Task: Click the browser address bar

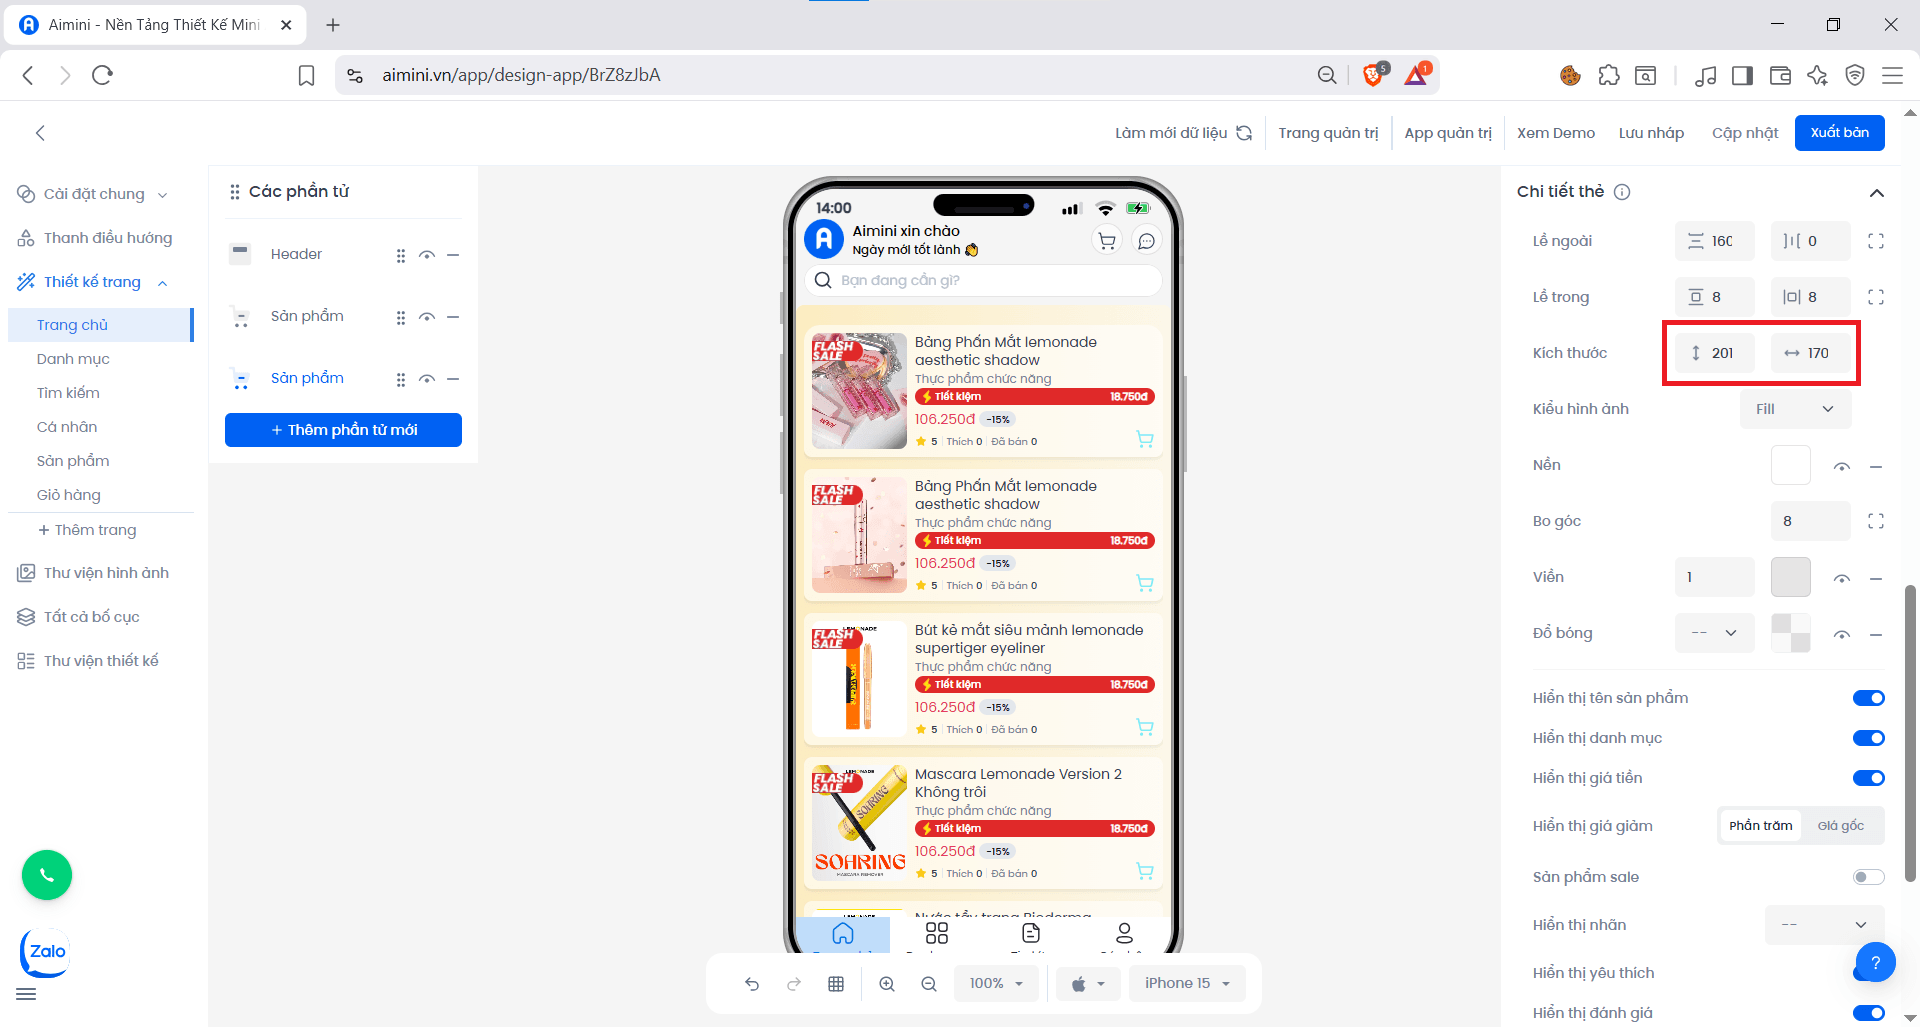Action: tap(700, 74)
